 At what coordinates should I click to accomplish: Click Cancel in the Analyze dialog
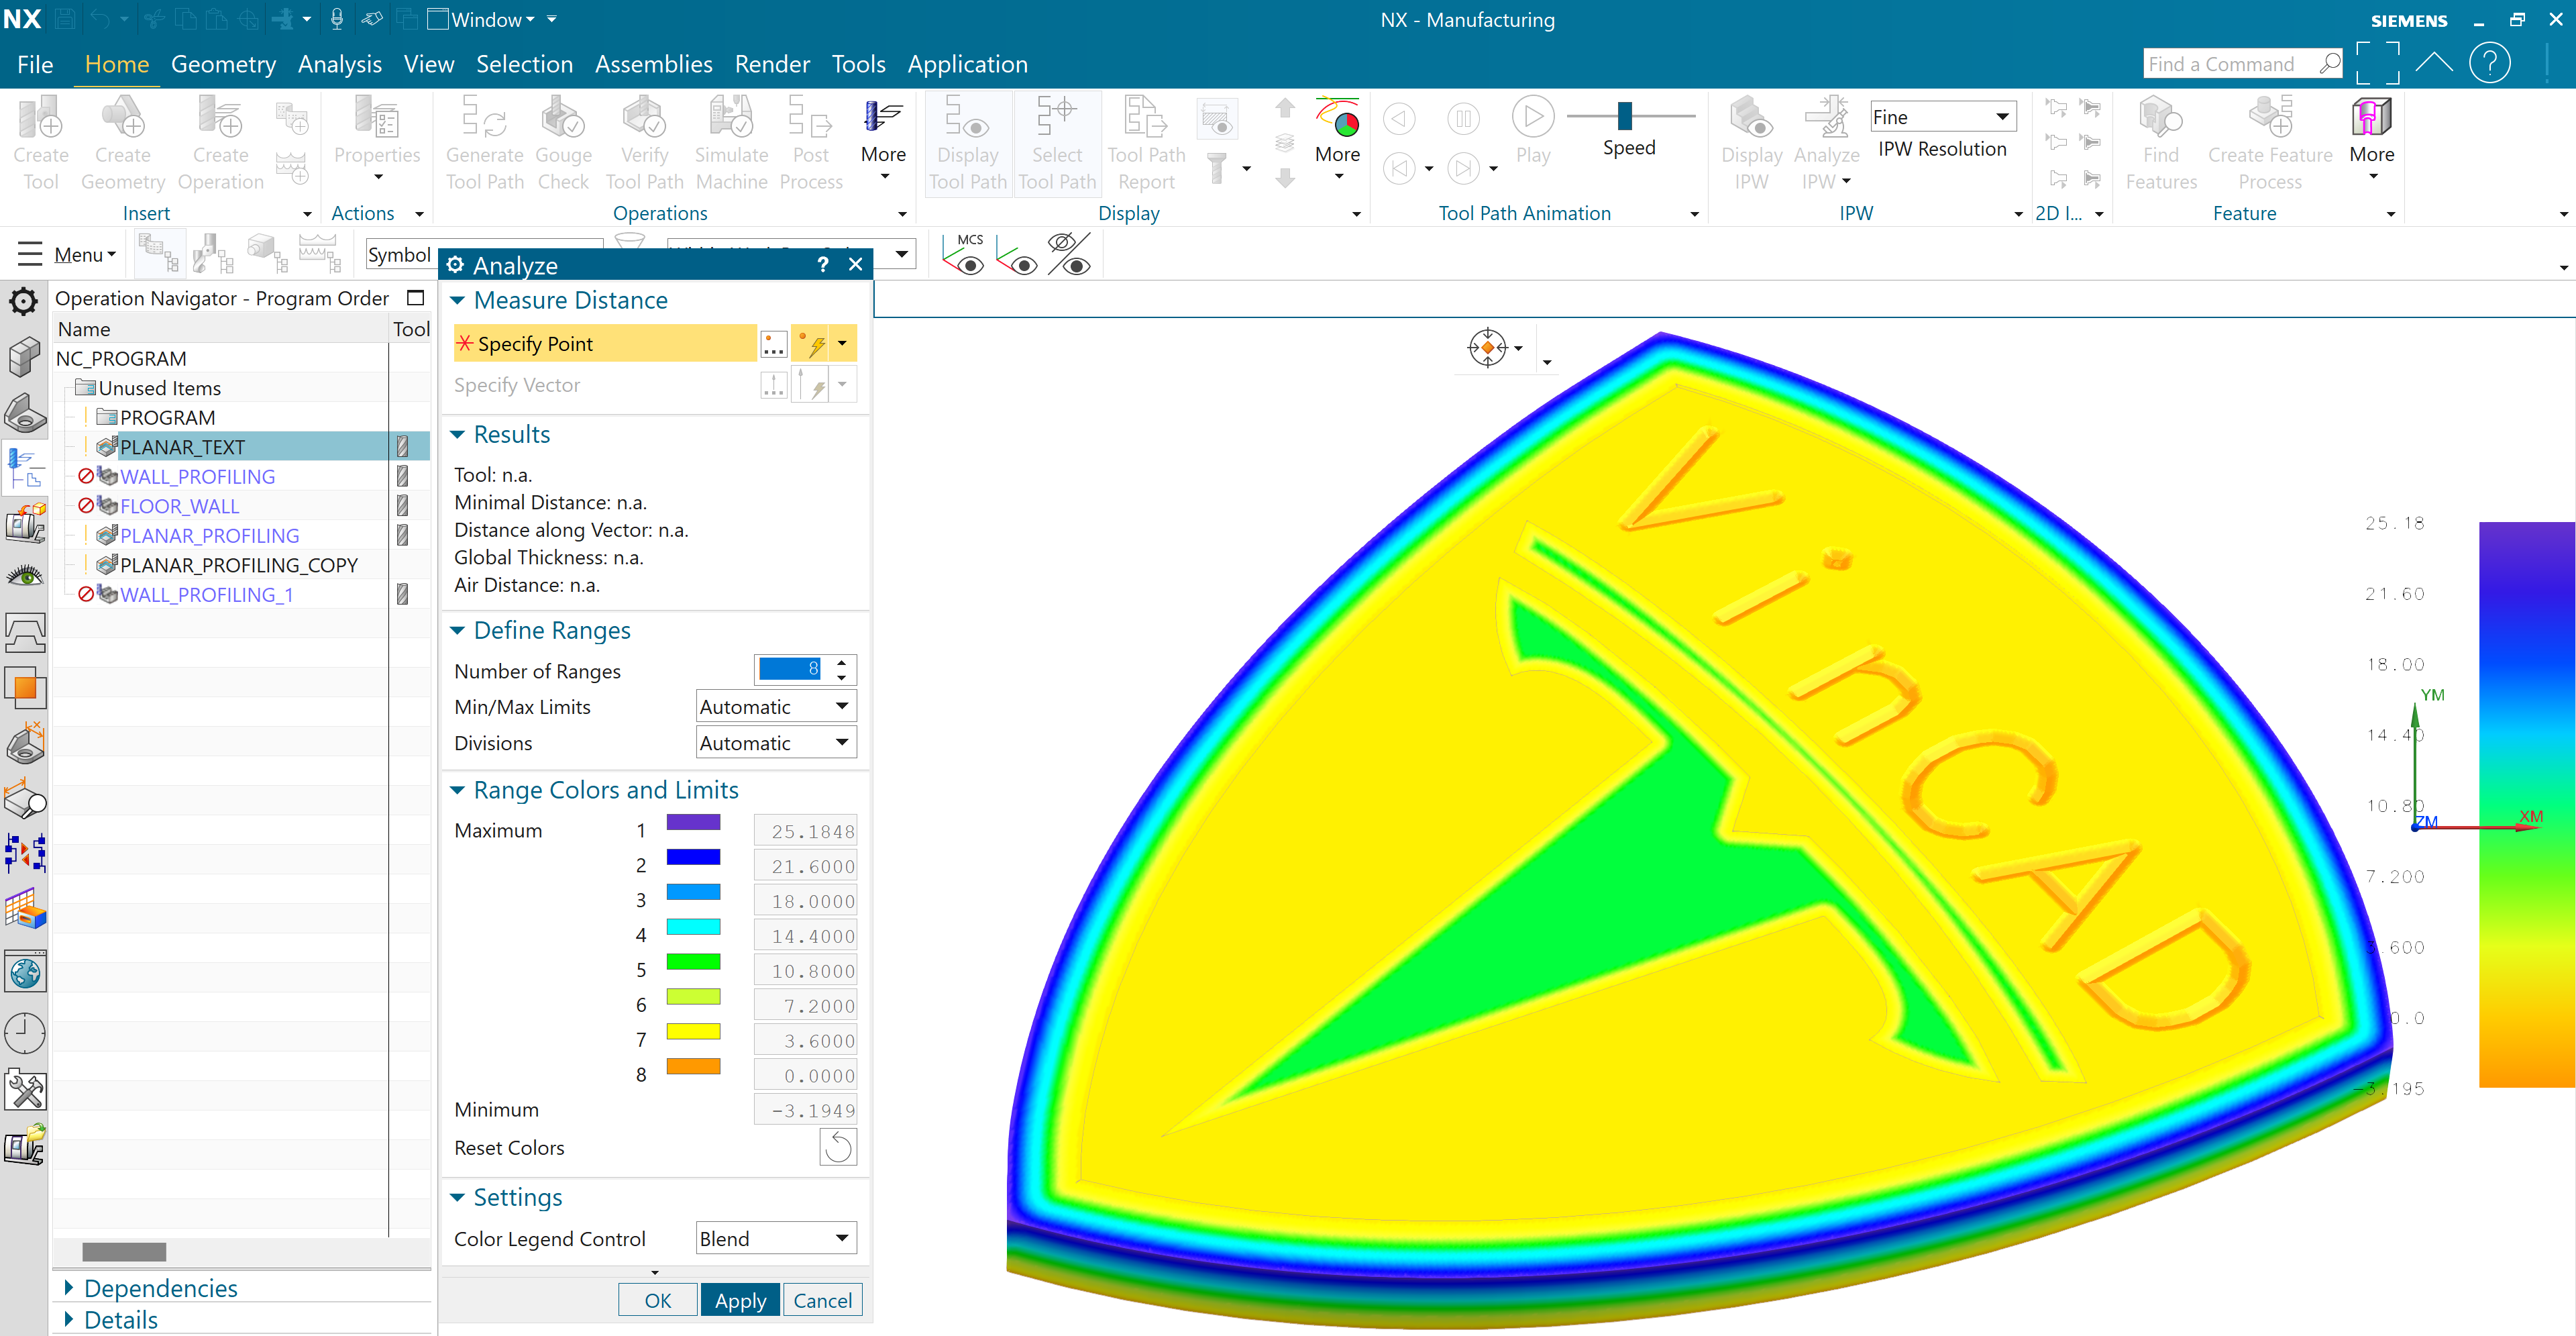pyautogui.click(x=822, y=1300)
